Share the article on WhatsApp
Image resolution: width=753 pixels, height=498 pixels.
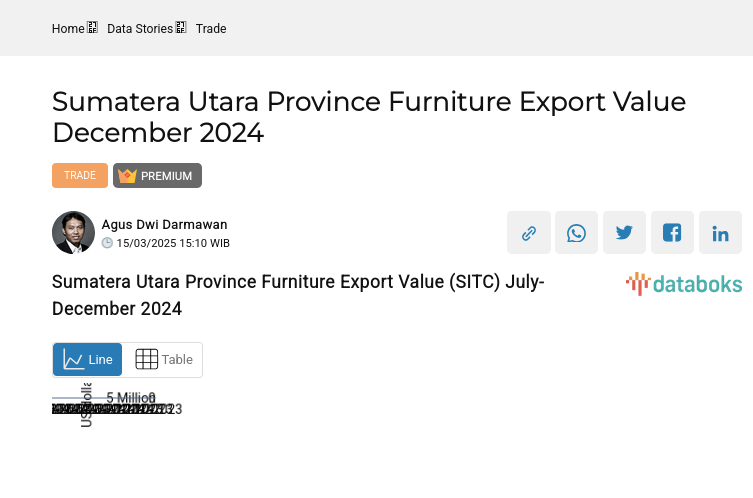pos(576,233)
